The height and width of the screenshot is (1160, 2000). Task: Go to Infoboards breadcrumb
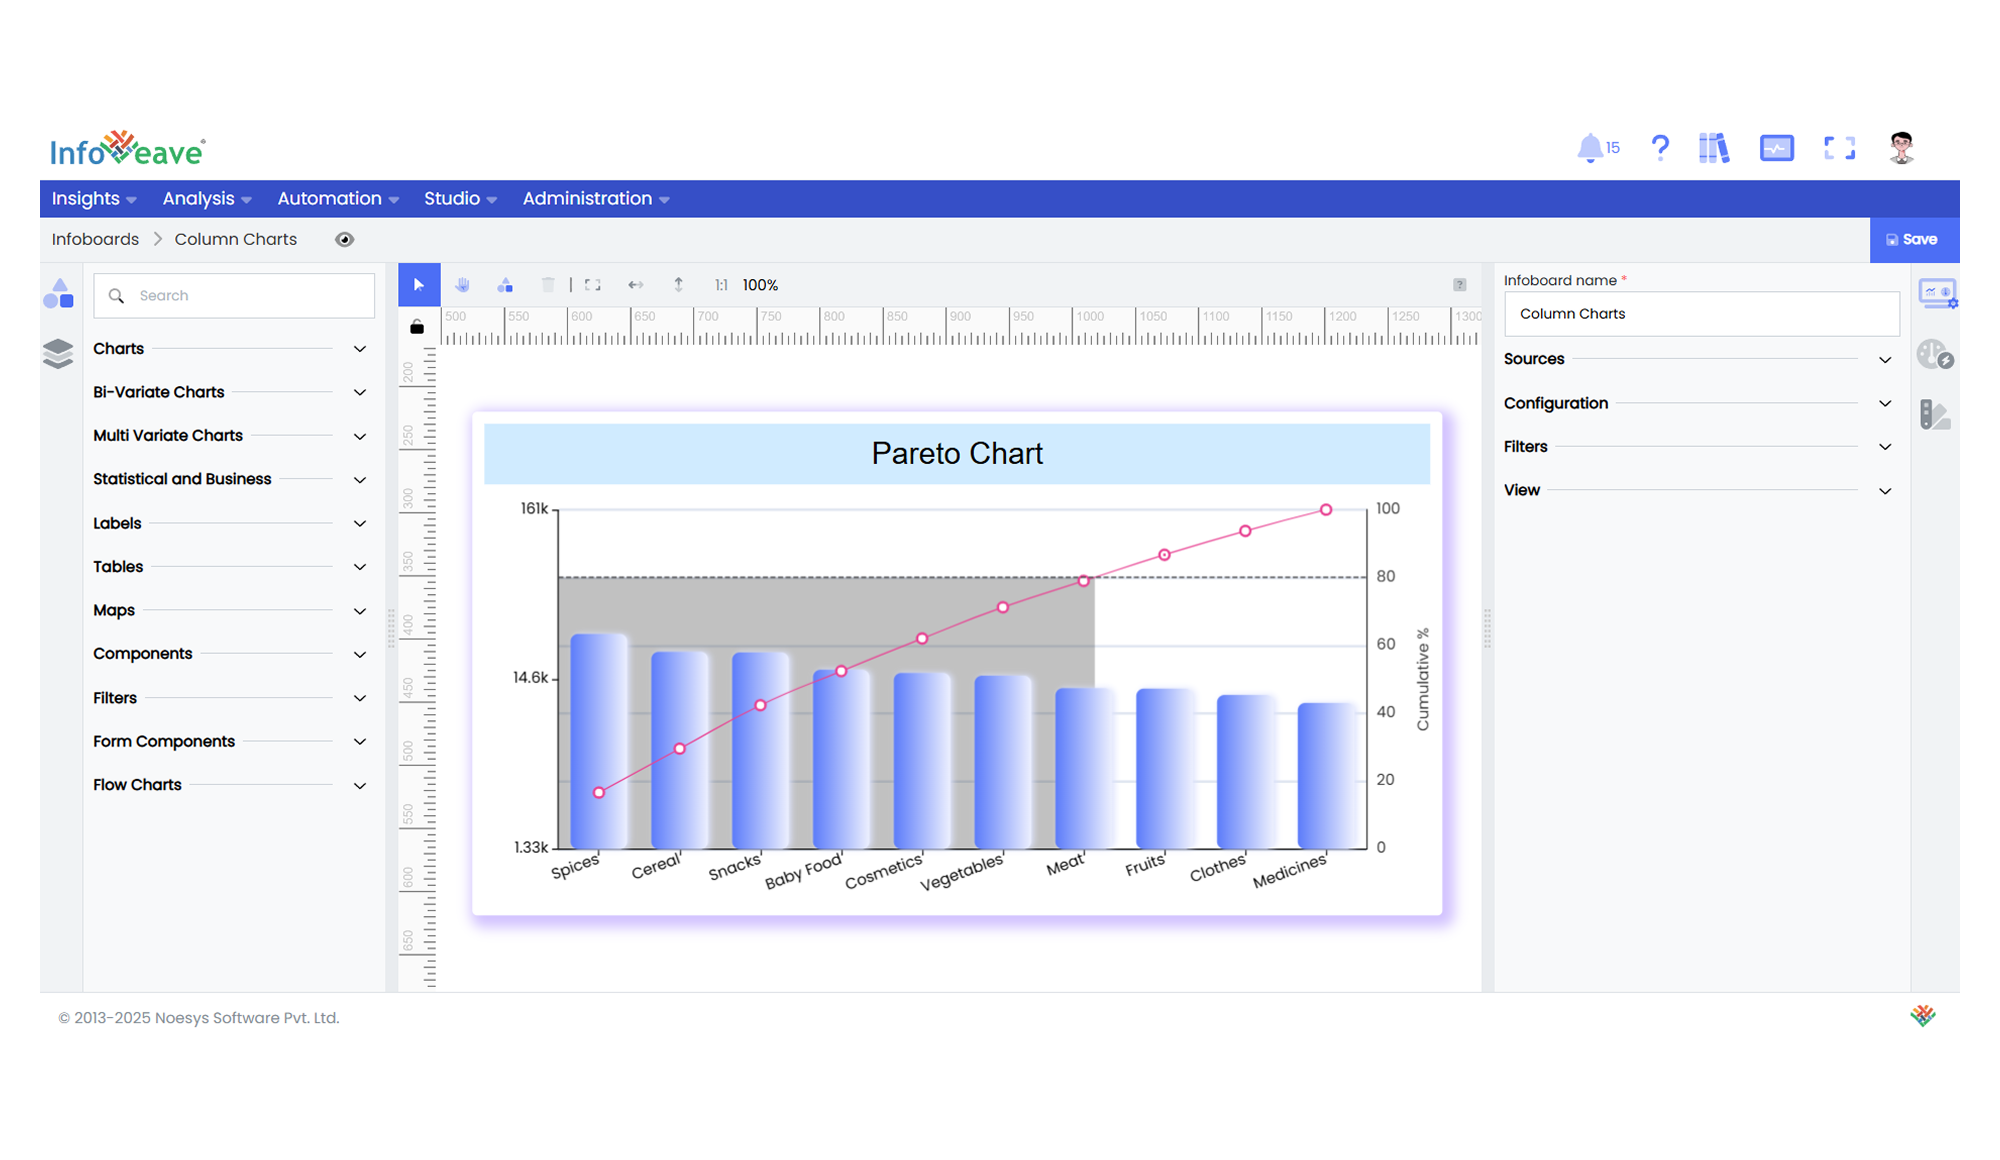pos(95,239)
